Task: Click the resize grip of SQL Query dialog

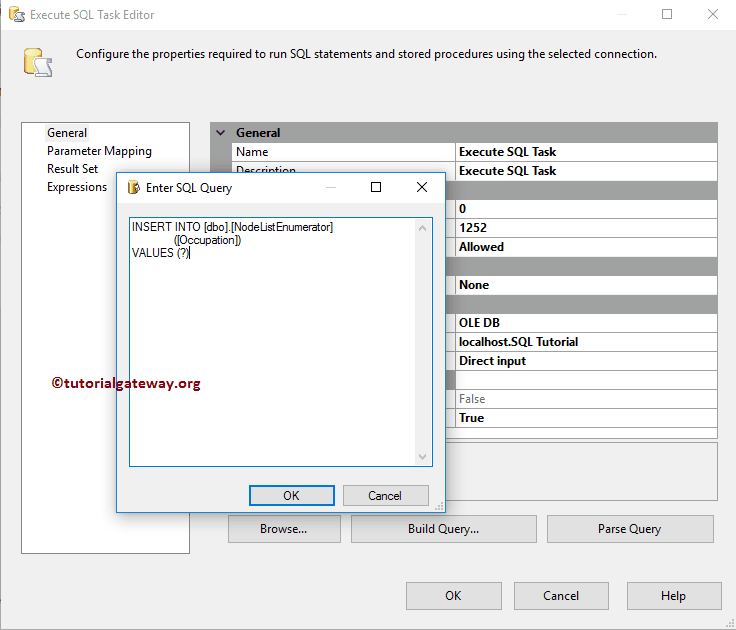Action: [439, 507]
